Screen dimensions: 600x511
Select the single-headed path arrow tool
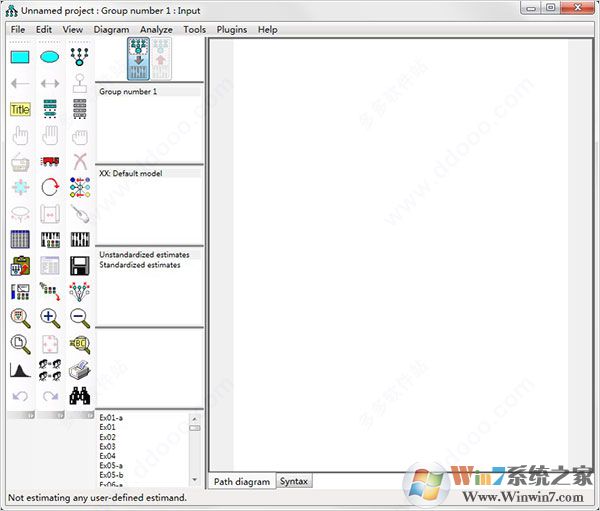(20, 83)
